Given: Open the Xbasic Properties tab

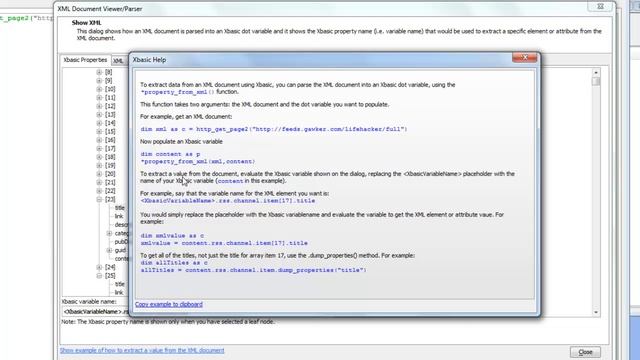Looking at the screenshot, I should [x=85, y=60].
